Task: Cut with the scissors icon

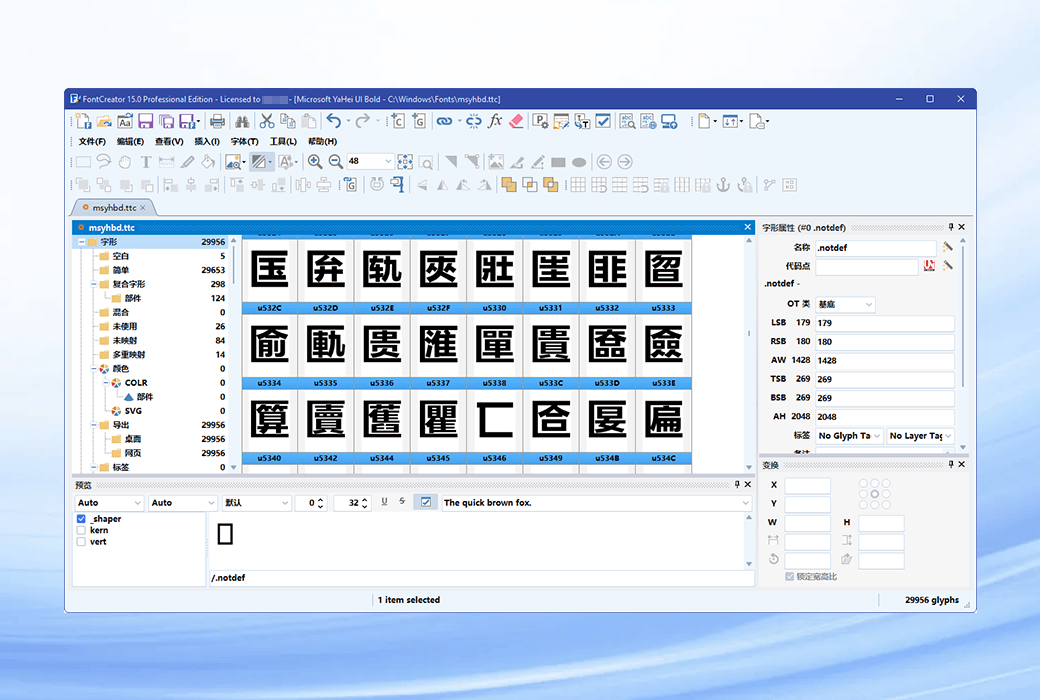Action: point(267,121)
